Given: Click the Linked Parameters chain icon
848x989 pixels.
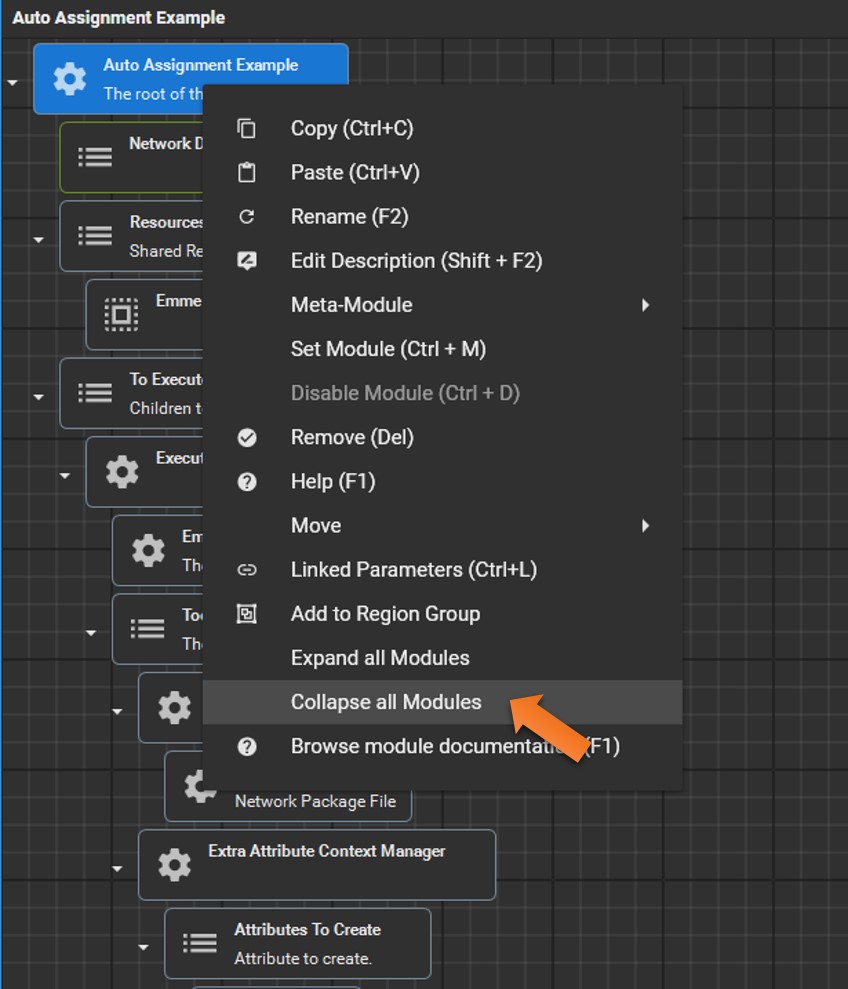Looking at the screenshot, I should tap(247, 570).
